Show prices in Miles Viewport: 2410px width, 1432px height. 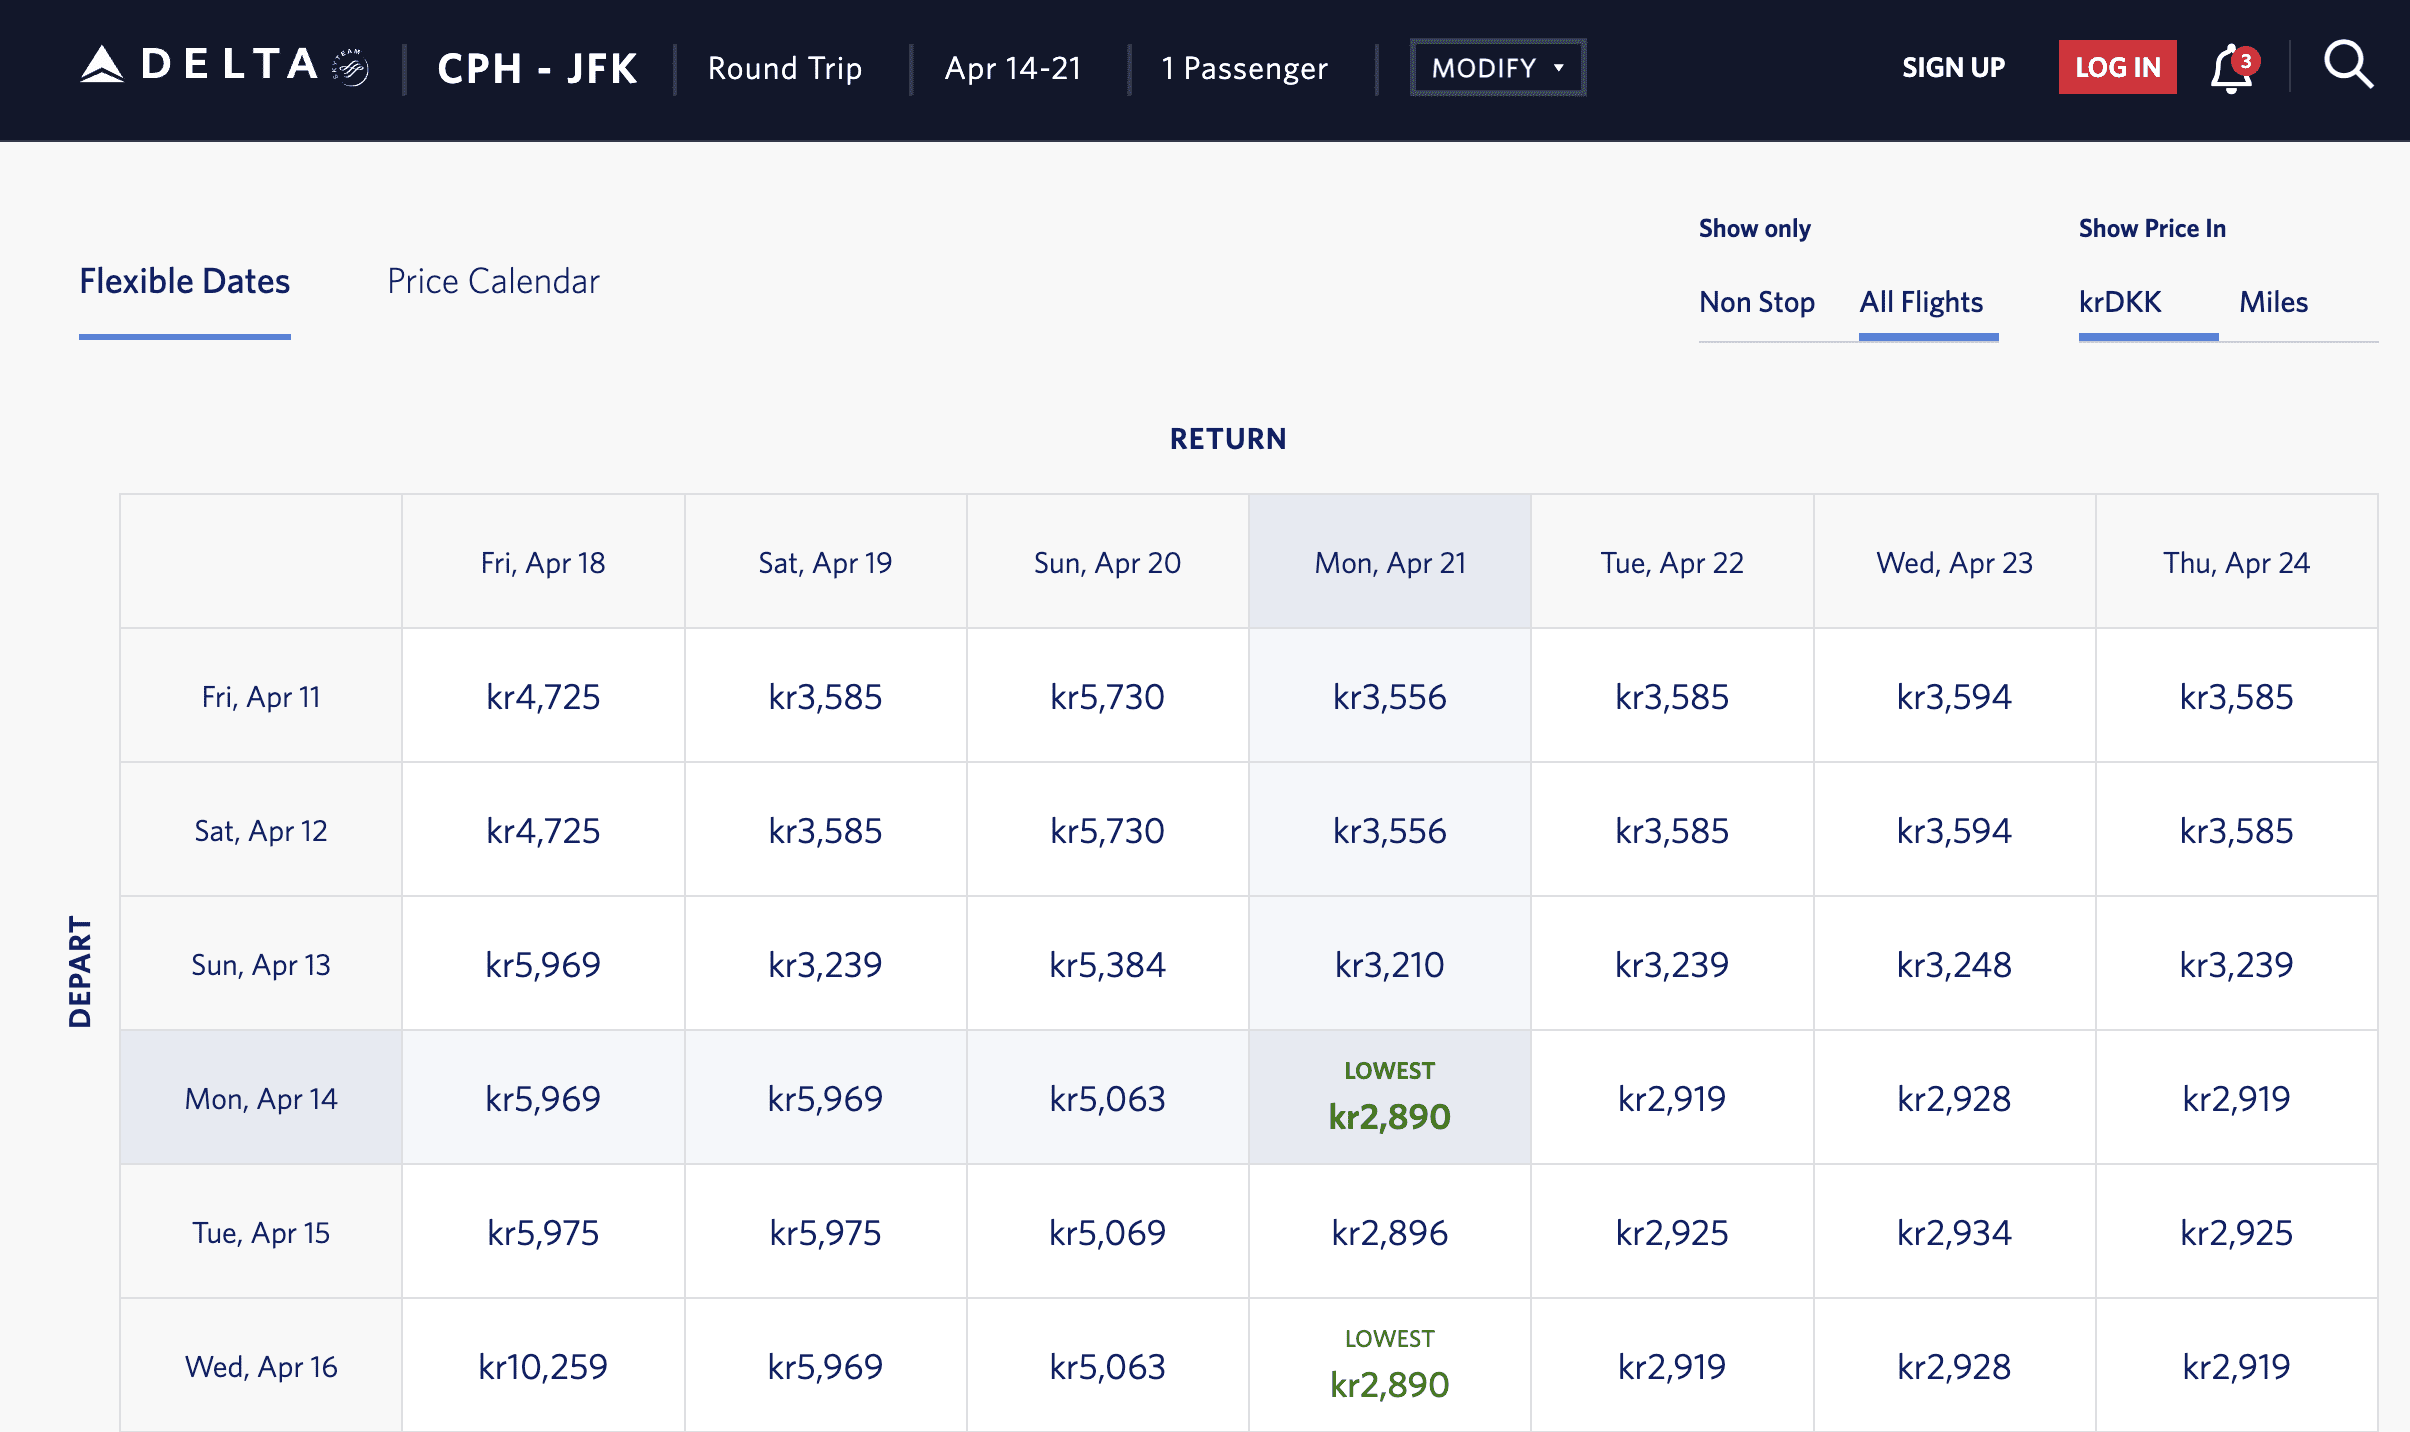click(x=2273, y=302)
